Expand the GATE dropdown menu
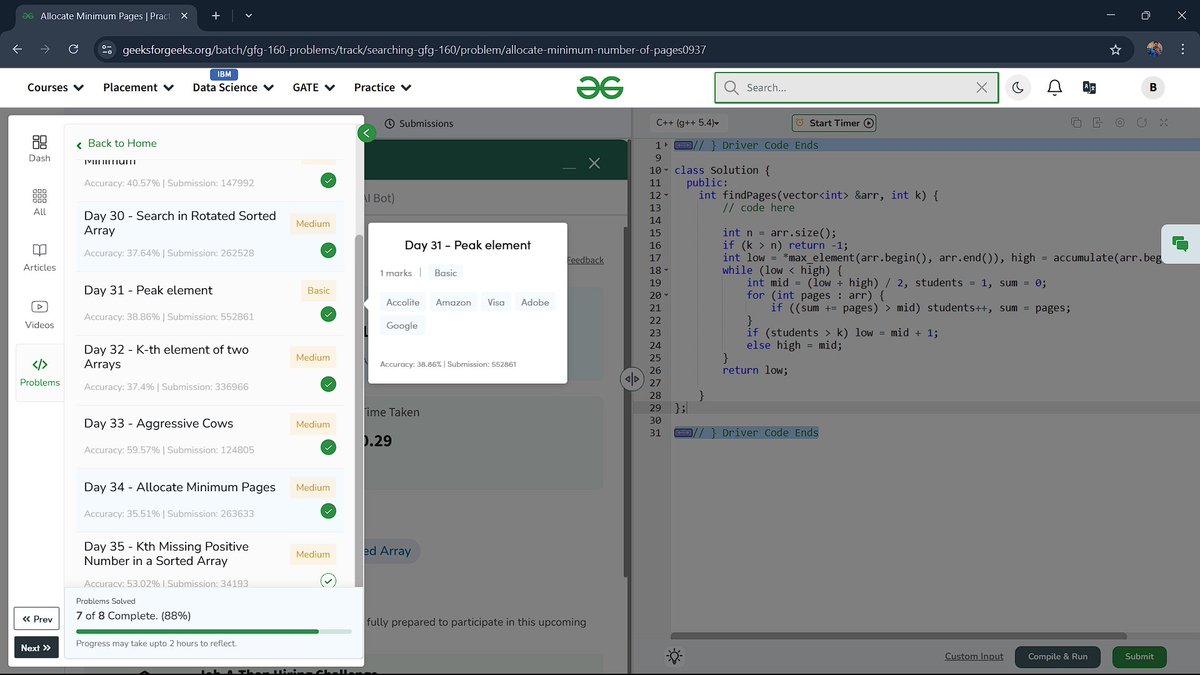The image size is (1200, 675). click(x=313, y=88)
